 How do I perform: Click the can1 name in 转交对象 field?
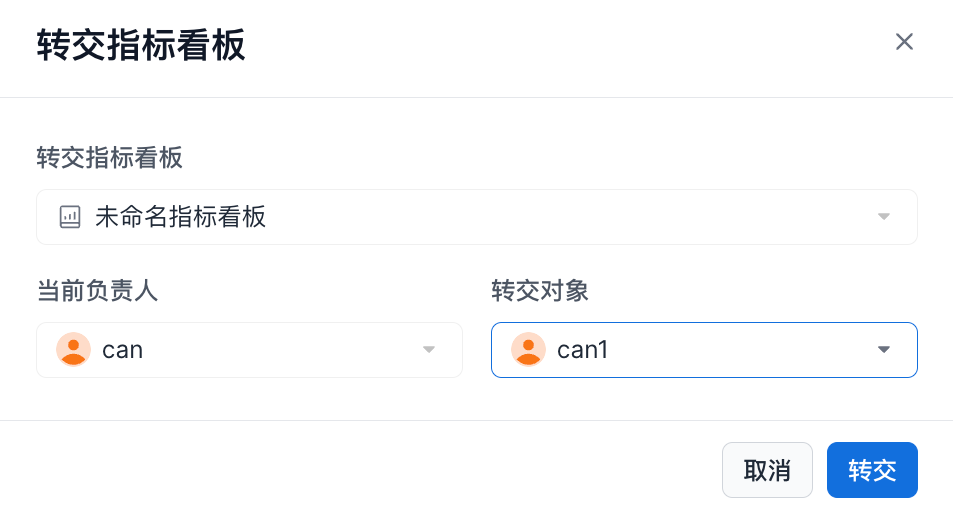tap(583, 349)
